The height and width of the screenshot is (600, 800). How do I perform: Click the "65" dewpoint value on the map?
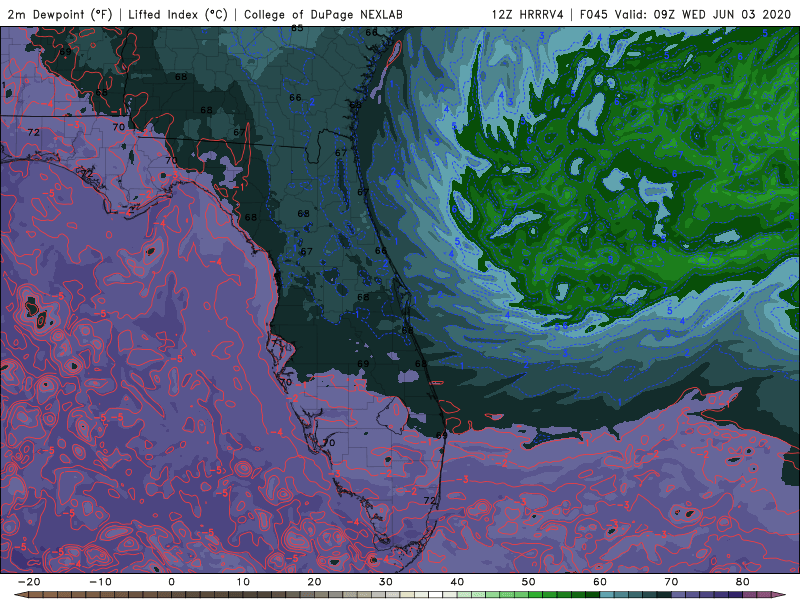[297, 29]
